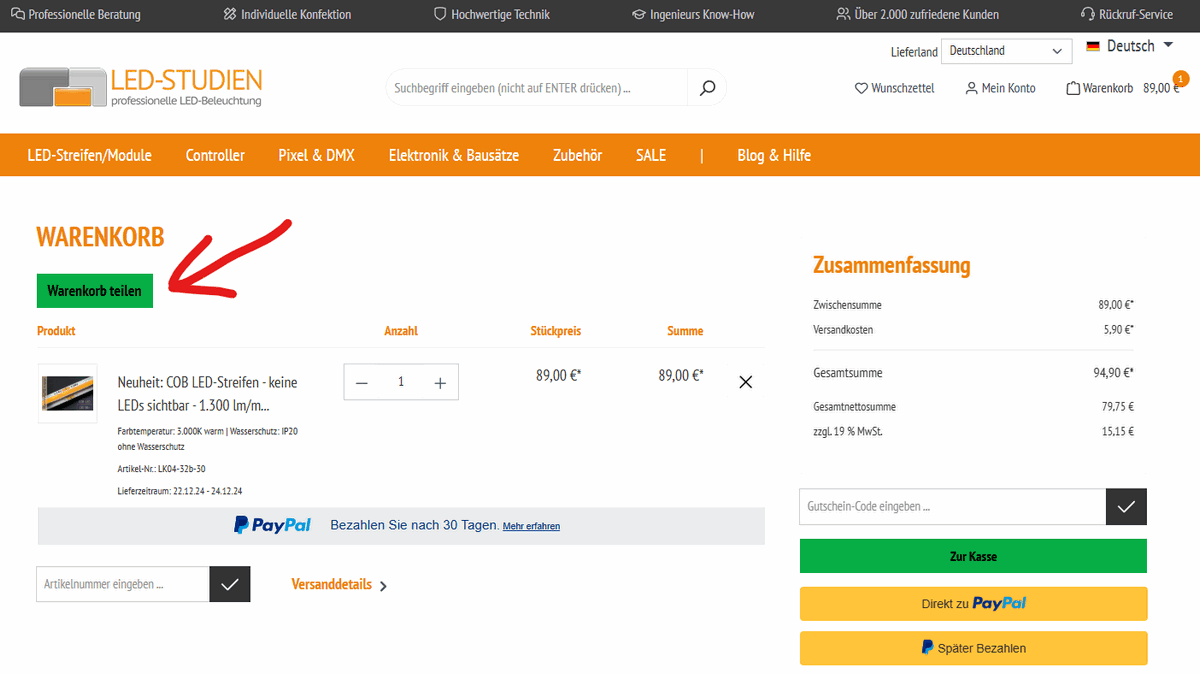Click the COB LED-Streifen product thumbnail
Image resolution: width=1200 pixels, height=674 pixels.
pyautogui.click(x=67, y=393)
